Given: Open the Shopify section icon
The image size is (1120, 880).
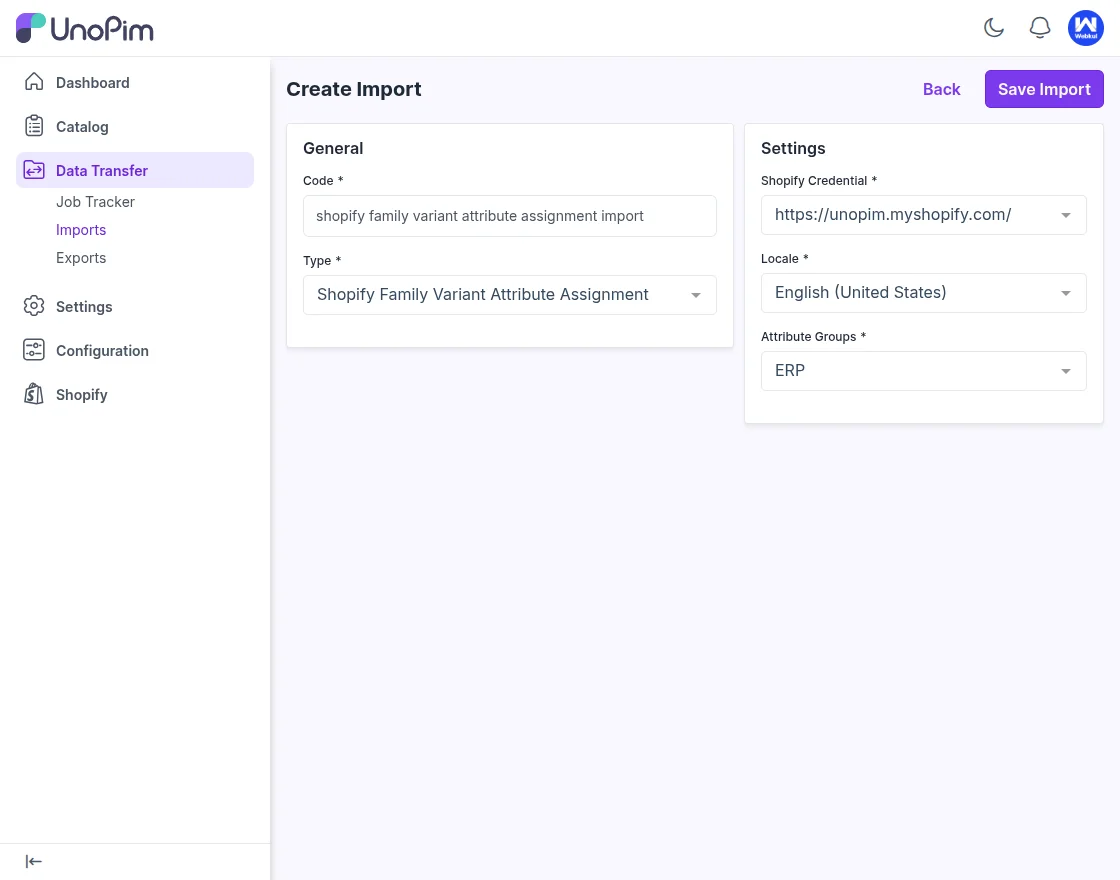Looking at the screenshot, I should (x=34, y=394).
